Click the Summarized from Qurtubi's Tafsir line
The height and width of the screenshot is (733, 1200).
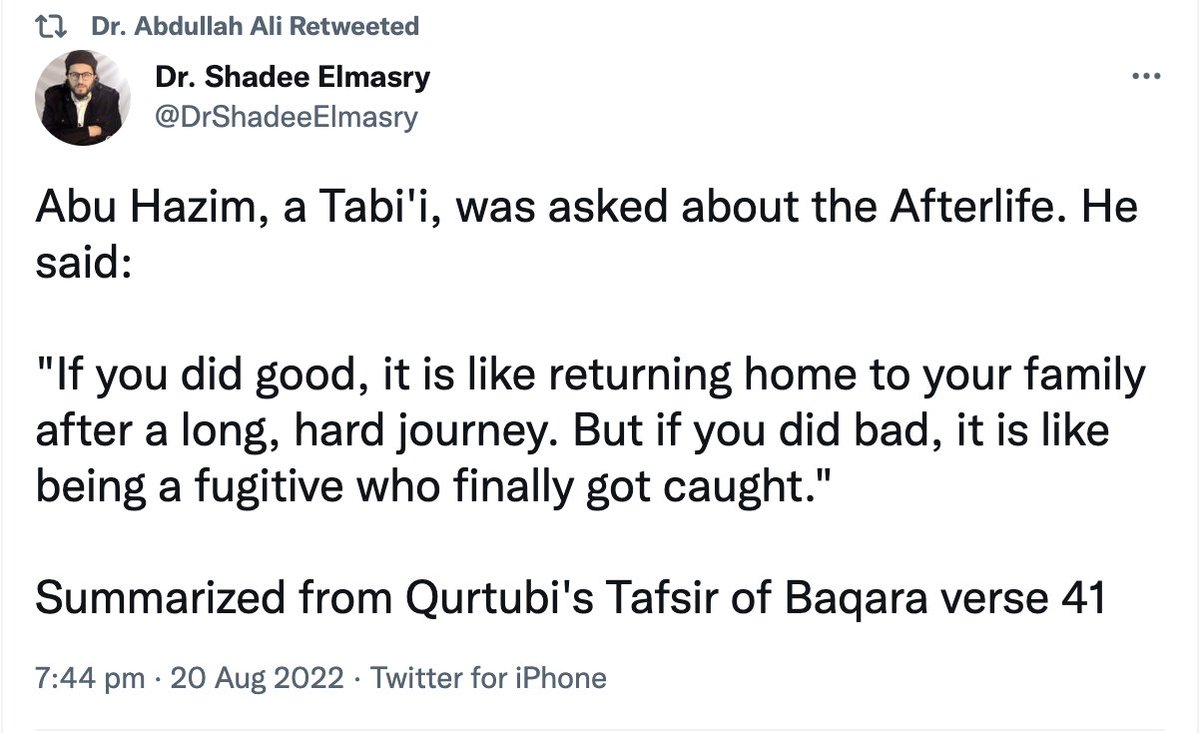pyautogui.click(x=571, y=598)
